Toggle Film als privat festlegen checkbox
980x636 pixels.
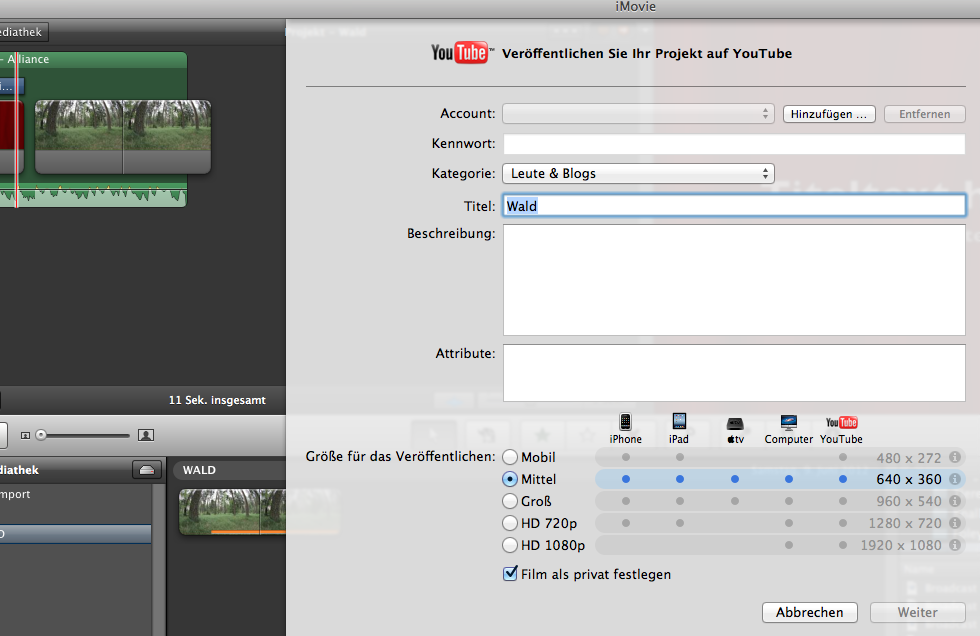pyautogui.click(x=510, y=574)
